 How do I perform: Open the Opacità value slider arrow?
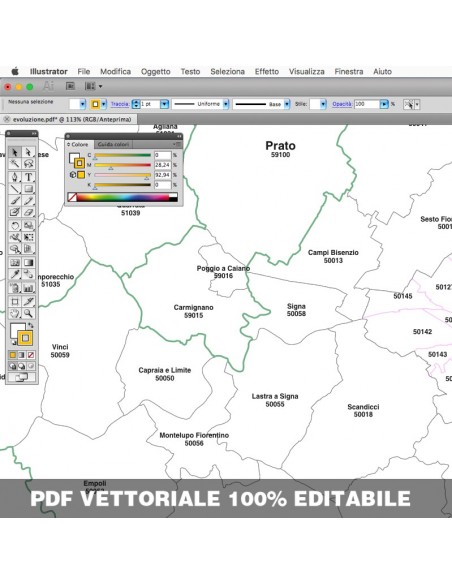click(x=384, y=104)
